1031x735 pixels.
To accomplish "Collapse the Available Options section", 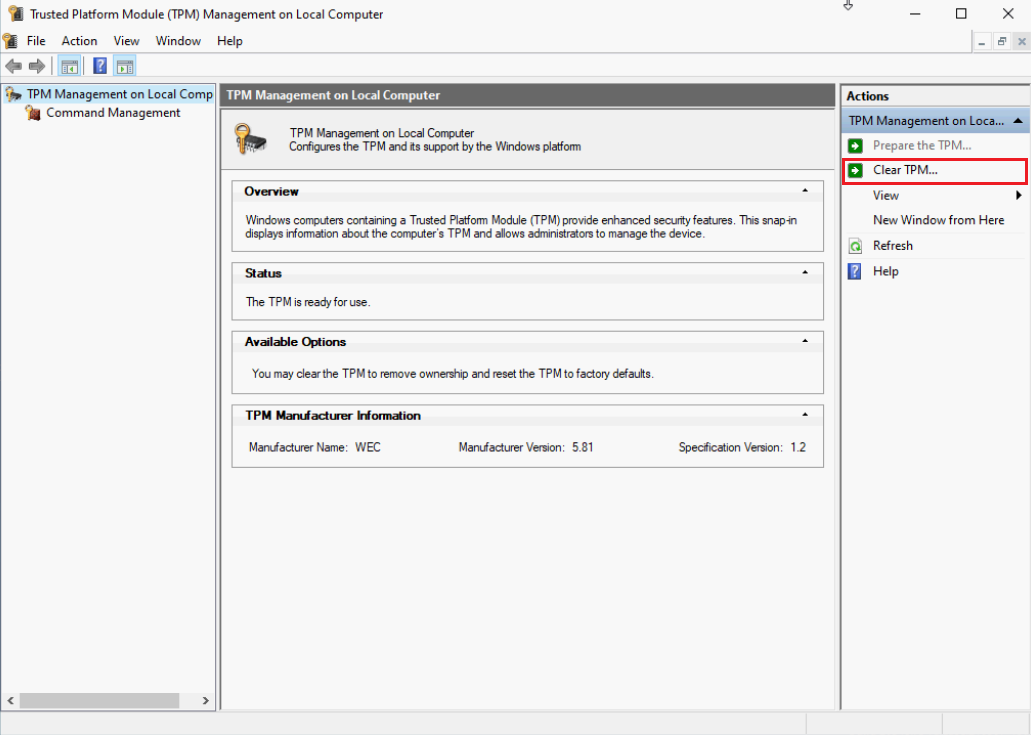I will 805,341.
